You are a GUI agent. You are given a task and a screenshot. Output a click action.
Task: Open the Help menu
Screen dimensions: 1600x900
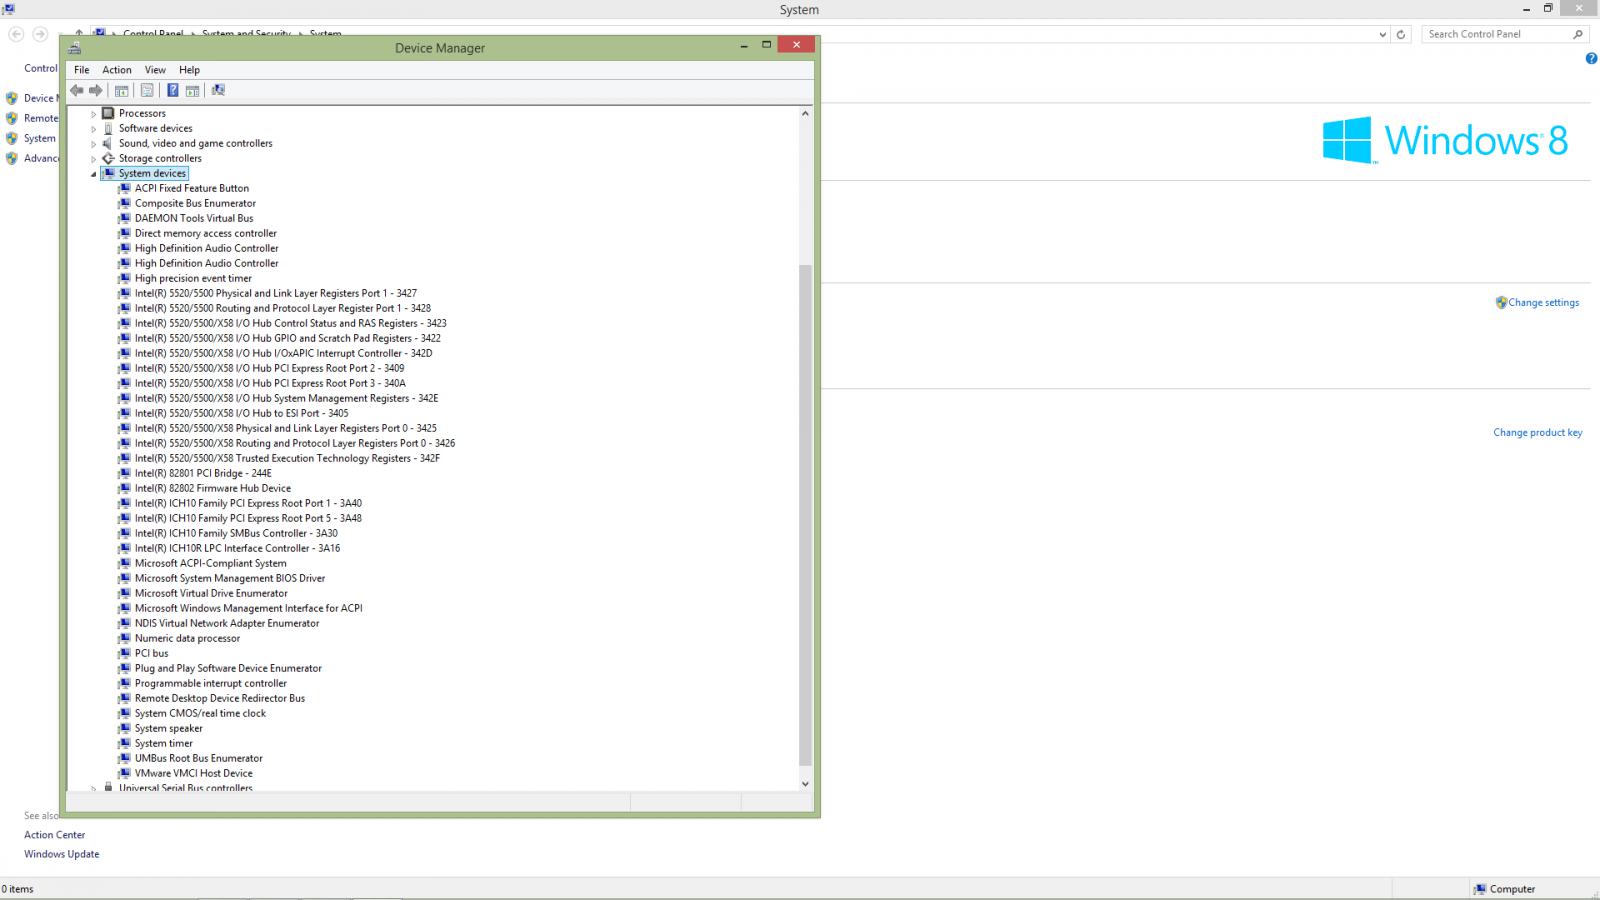tap(189, 70)
